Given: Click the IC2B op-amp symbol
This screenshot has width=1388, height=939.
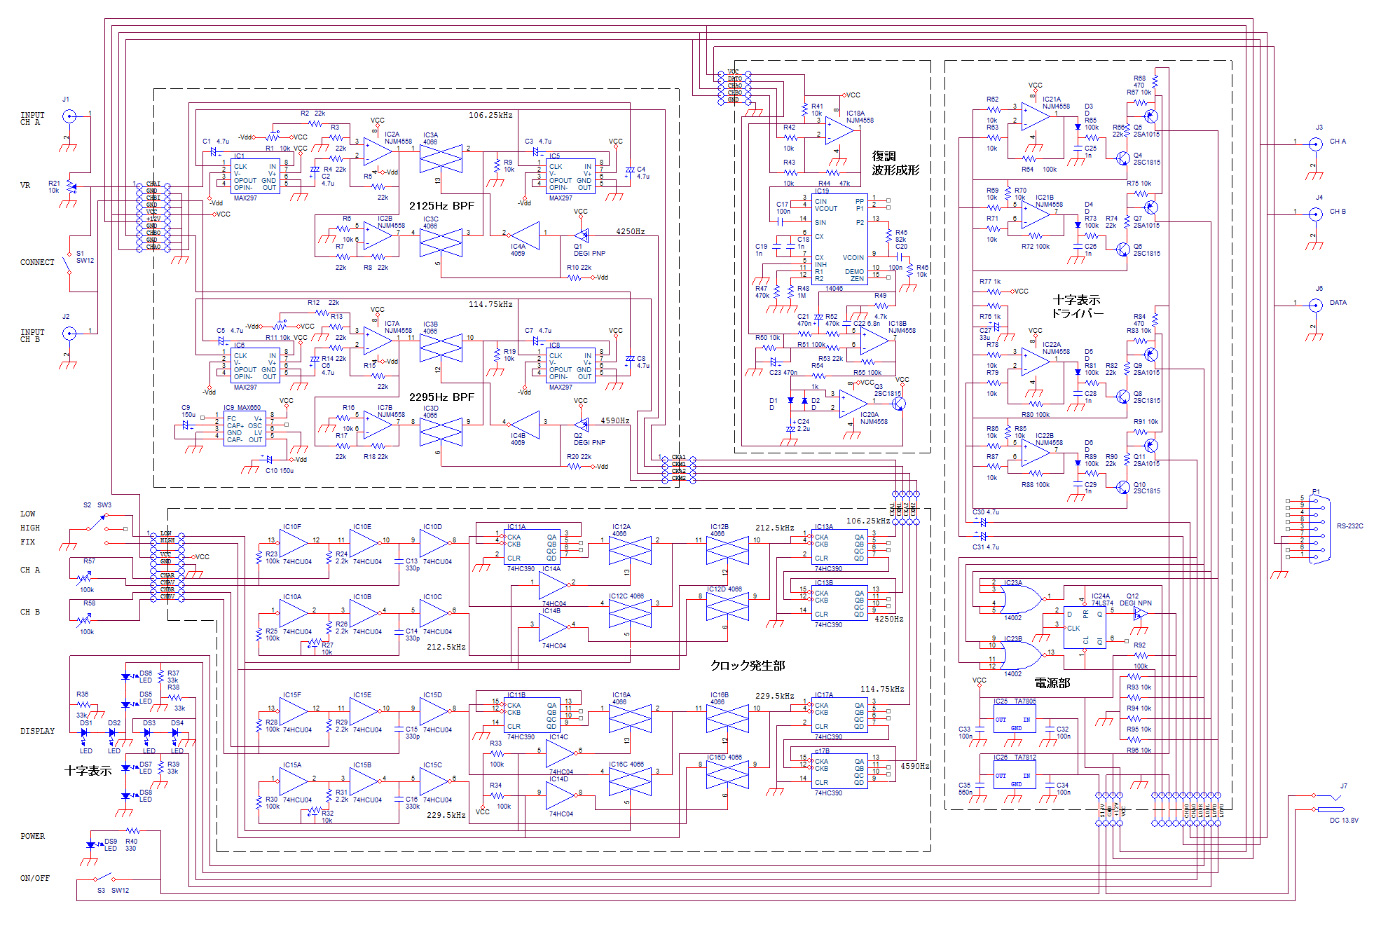Looking at the screenshot, I should pyautogui.click(x=378, y=235).
